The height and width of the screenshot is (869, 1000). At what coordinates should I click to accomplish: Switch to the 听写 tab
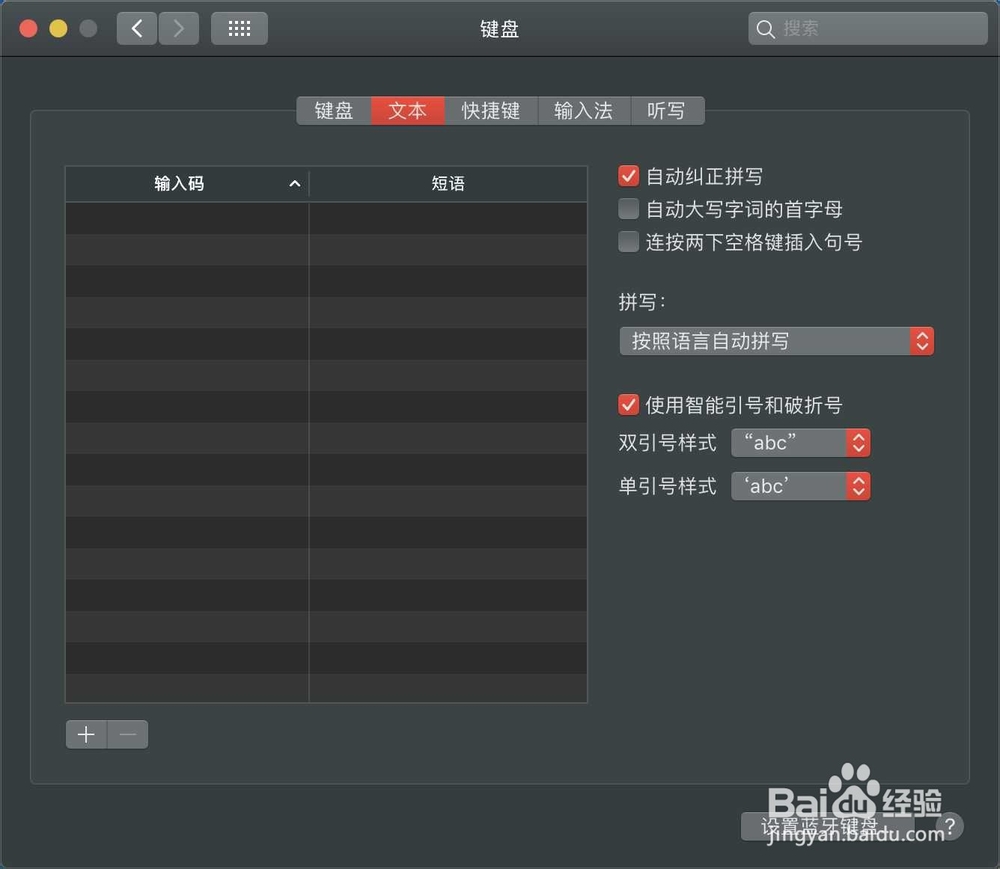(668, 110)
